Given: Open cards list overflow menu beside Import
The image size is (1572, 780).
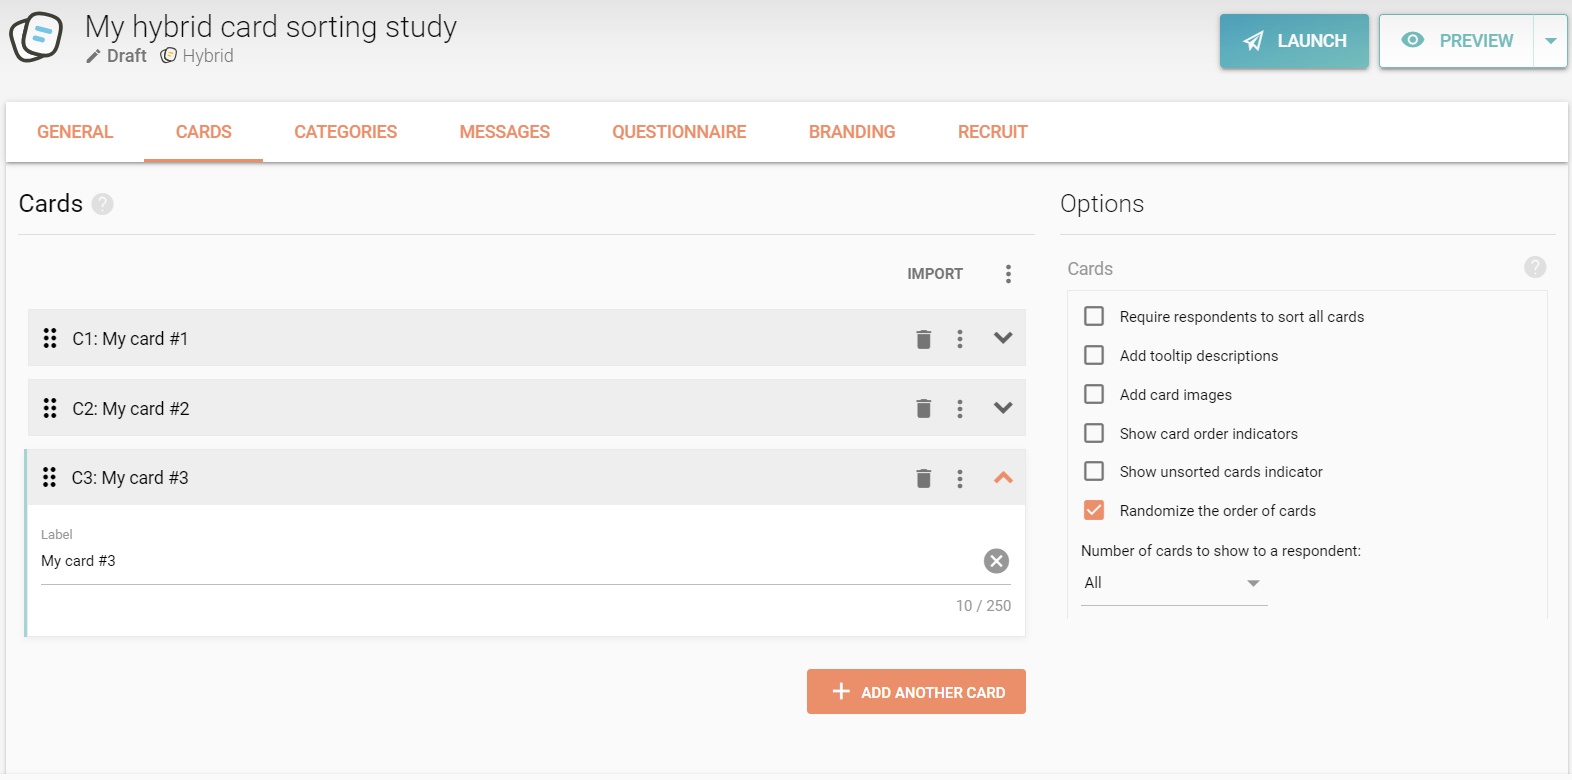Looking at the screenshot, I should pyautogui.click(x=1008, y=274).
